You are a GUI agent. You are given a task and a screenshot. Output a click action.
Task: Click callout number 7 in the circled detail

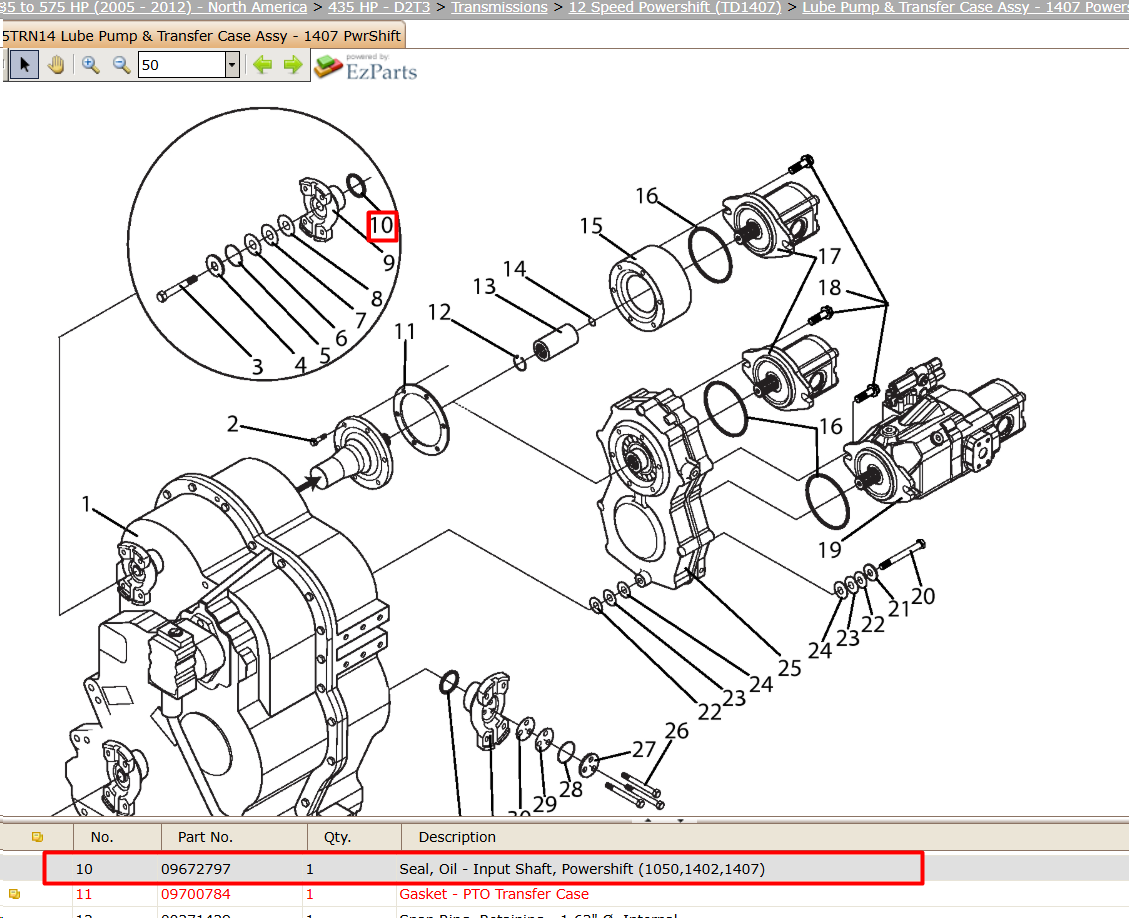361,320
